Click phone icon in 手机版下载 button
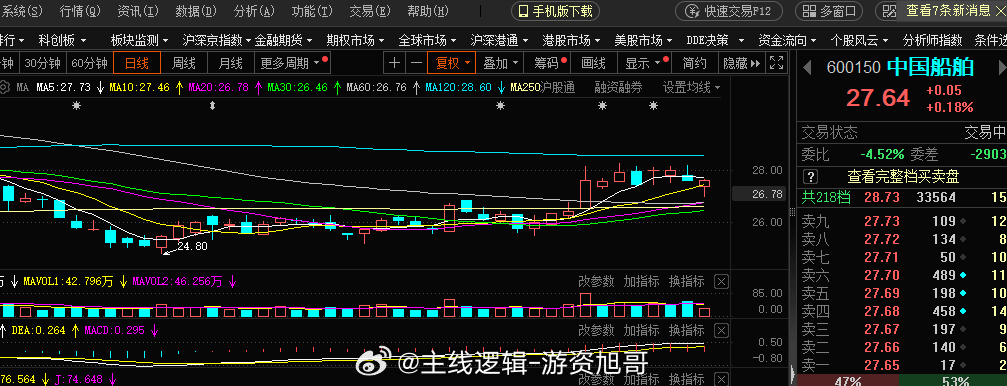Viewport: 1007px width, 386px height. coord(523,11)
